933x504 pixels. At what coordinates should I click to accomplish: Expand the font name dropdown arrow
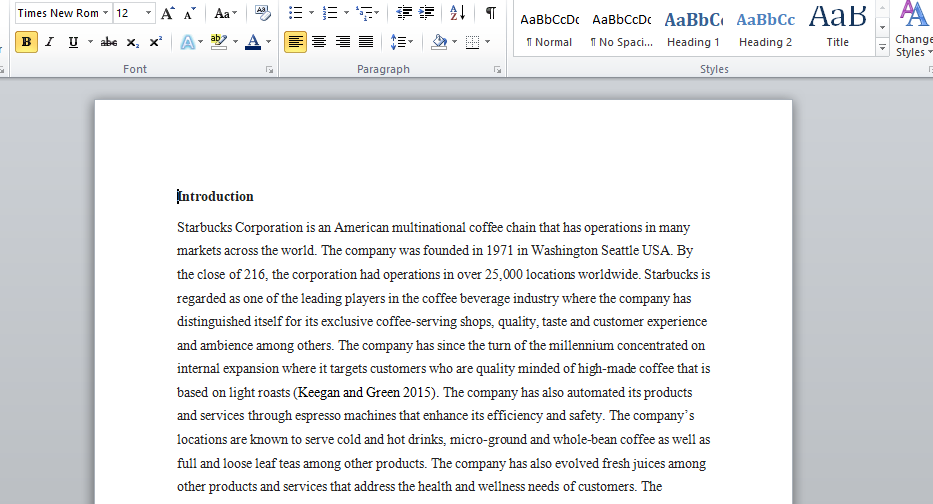tap(105, 13)
